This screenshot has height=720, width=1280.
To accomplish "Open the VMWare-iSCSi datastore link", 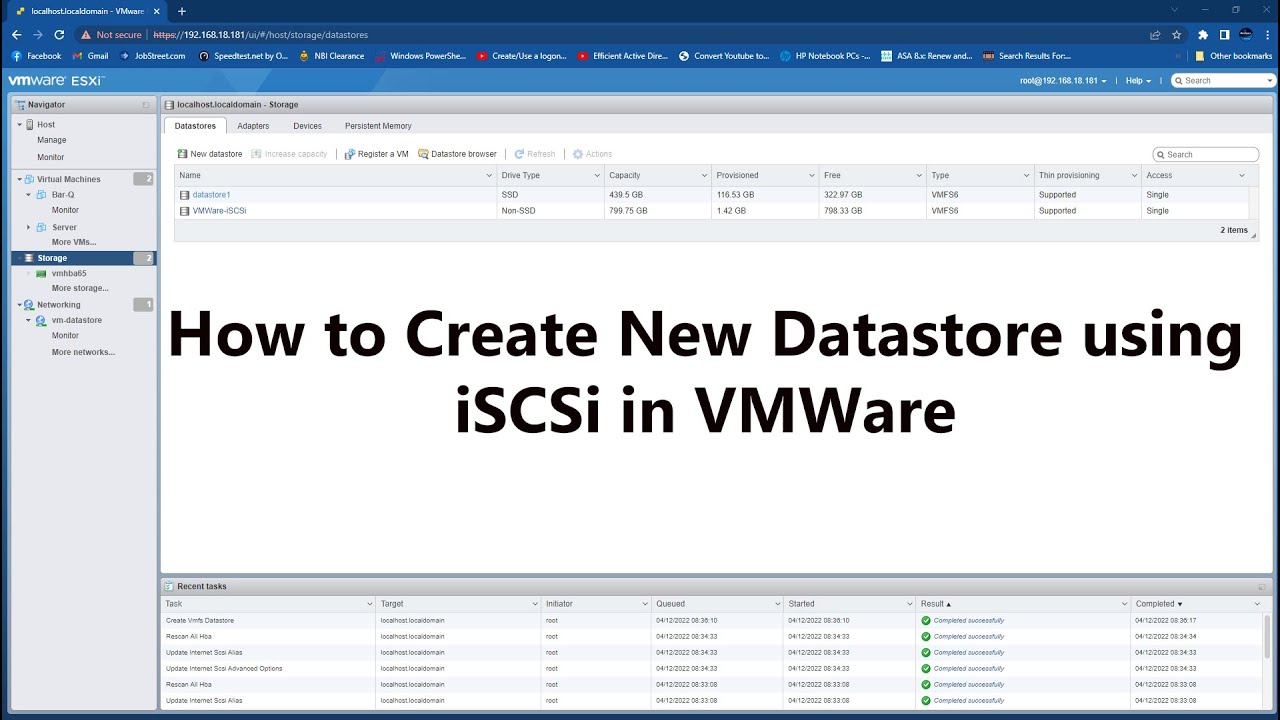I will 219,211.
